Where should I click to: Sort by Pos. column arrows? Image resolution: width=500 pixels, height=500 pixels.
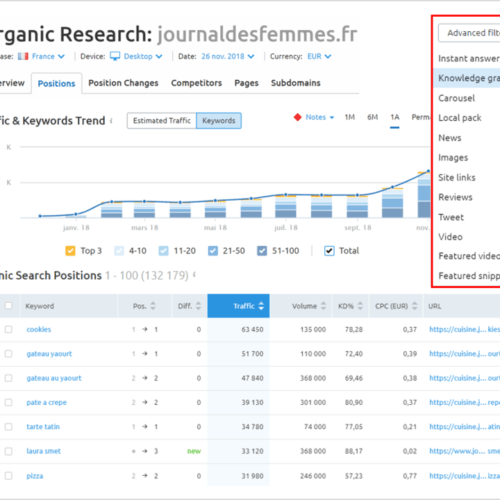click(x=153, y=306)
